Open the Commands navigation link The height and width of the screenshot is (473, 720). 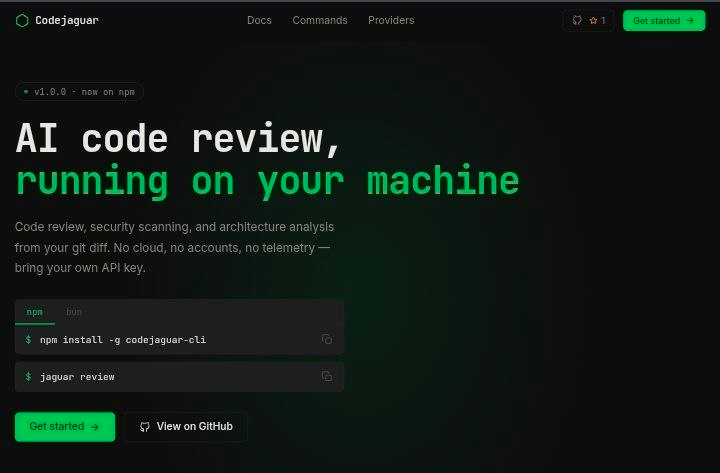320,20
